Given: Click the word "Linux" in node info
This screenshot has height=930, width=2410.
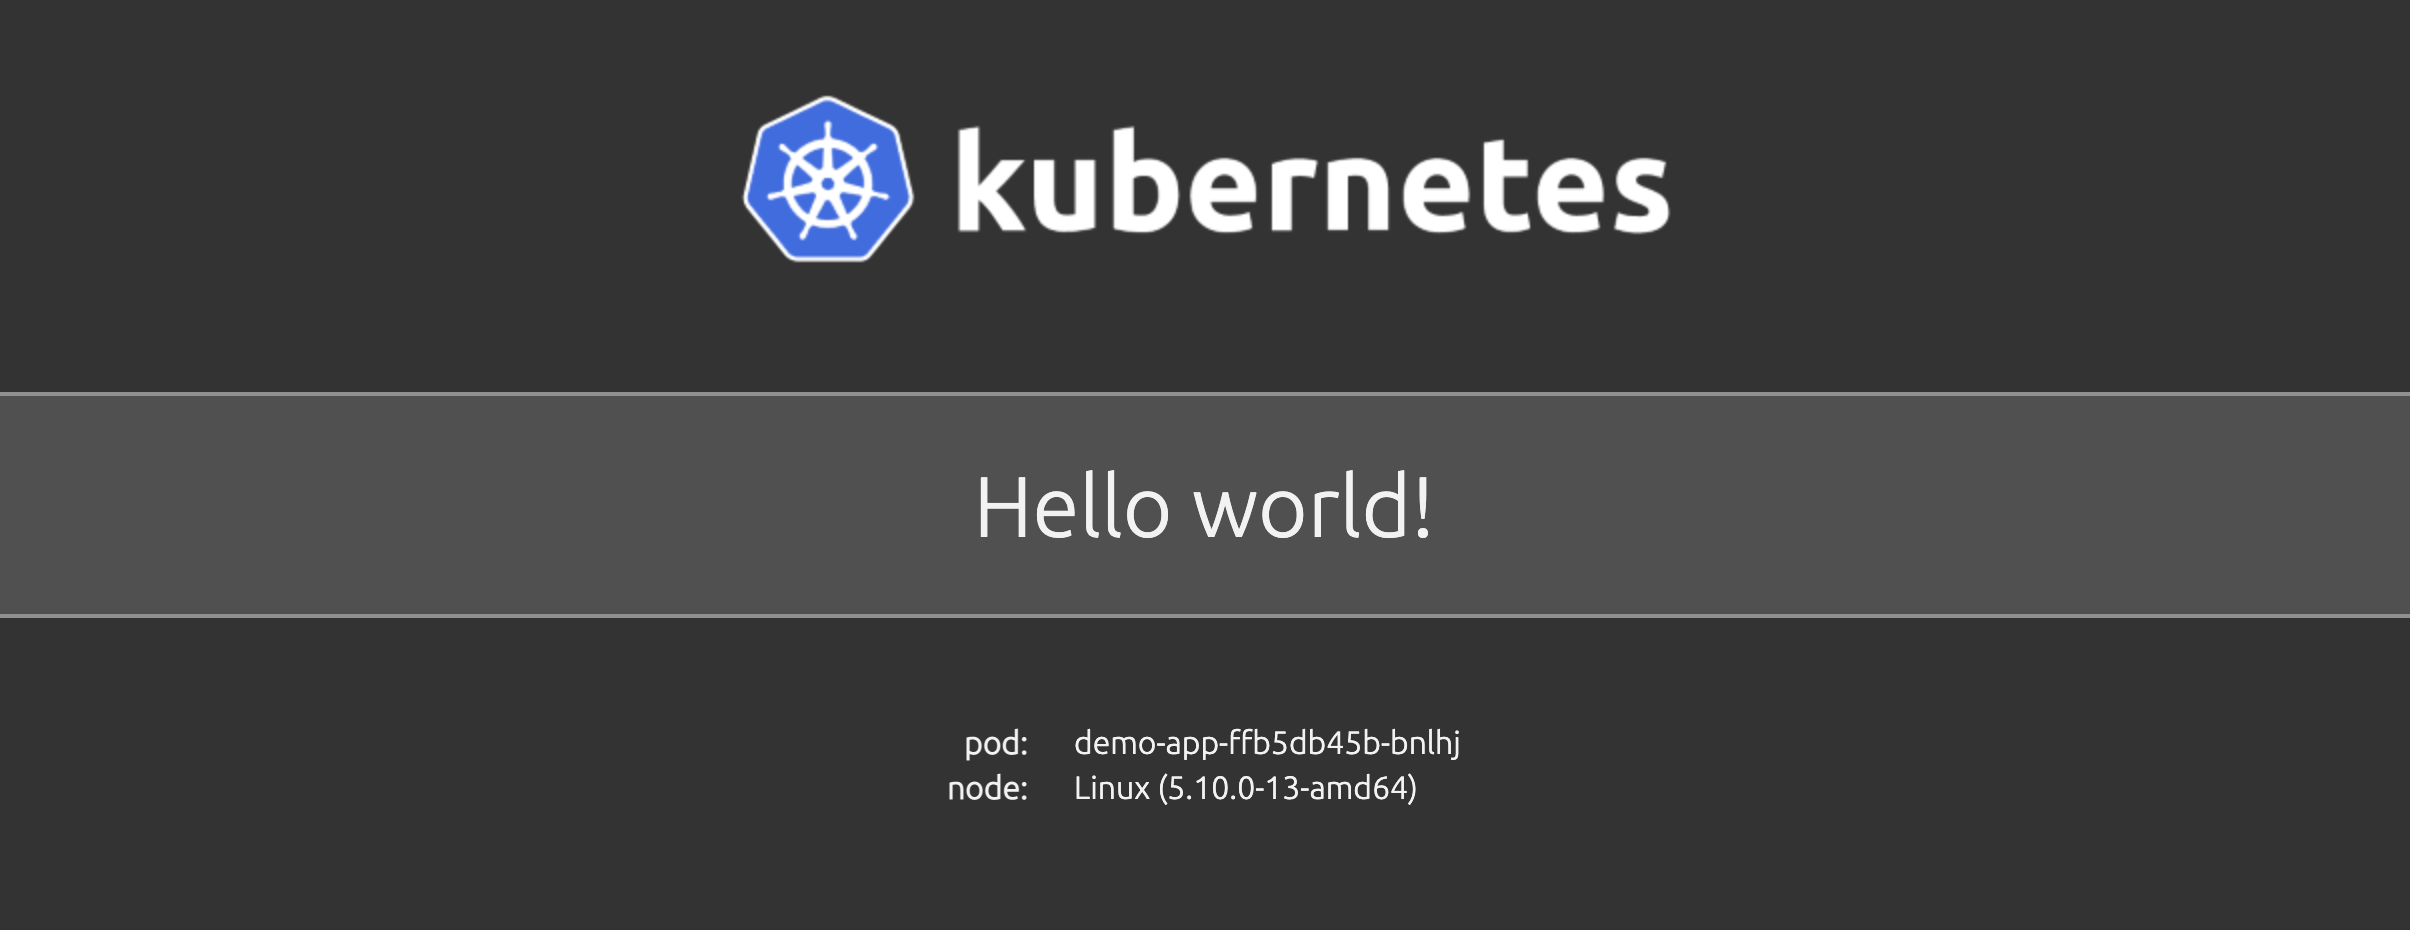Looking at the screenshot, I should point(1112,789).
